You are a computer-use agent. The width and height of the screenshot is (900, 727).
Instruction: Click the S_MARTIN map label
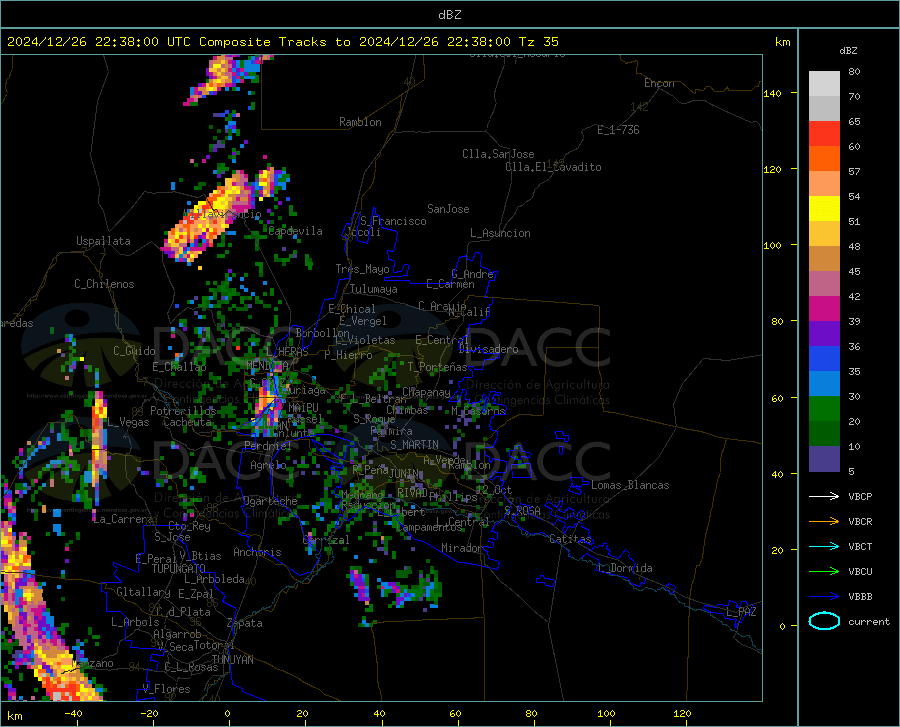point(414,445)
